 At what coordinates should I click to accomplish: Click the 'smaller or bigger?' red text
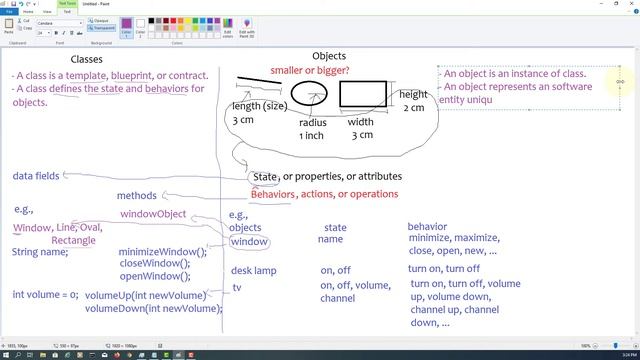click(x=310, y=70)
